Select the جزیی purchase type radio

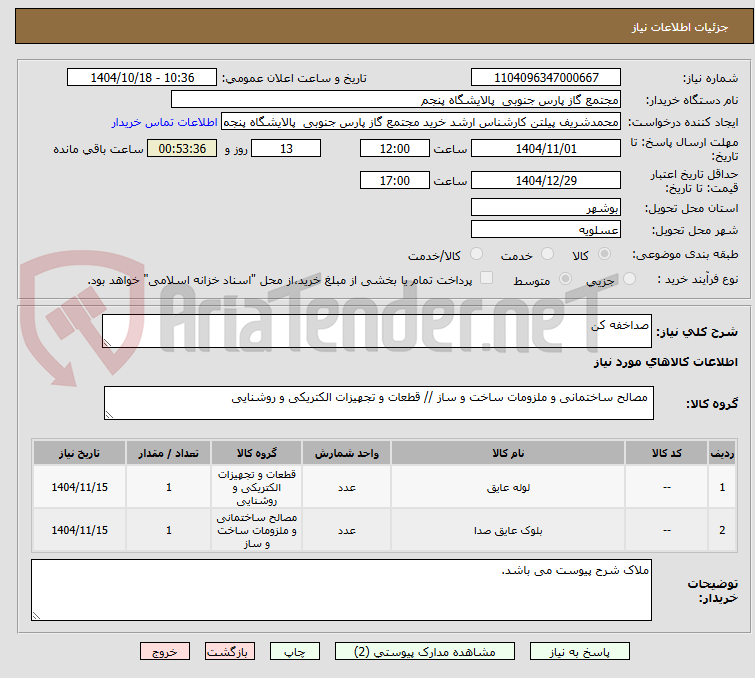pyautogui.click(x=629, y=278)
